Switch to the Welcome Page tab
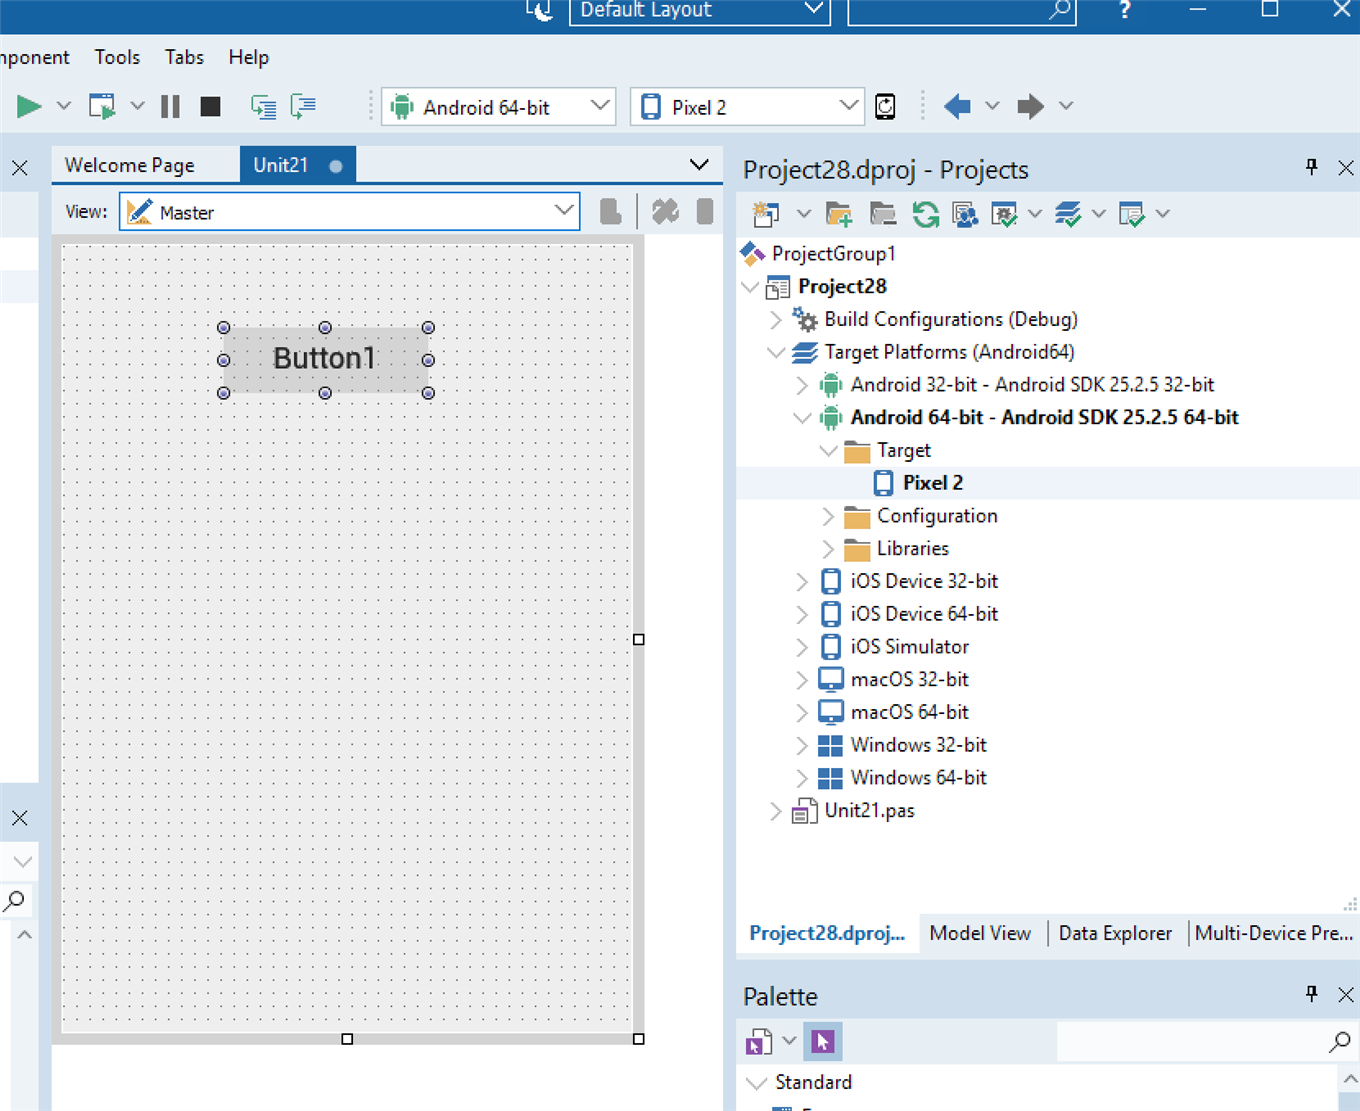The height and width of the screenshot is (1111, 1360). point(130,165)
